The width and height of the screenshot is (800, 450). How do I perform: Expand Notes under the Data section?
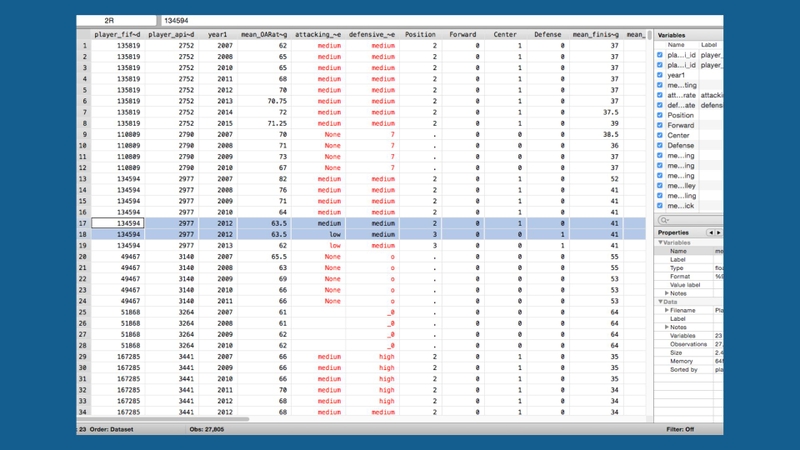click(x=666, y=327)
